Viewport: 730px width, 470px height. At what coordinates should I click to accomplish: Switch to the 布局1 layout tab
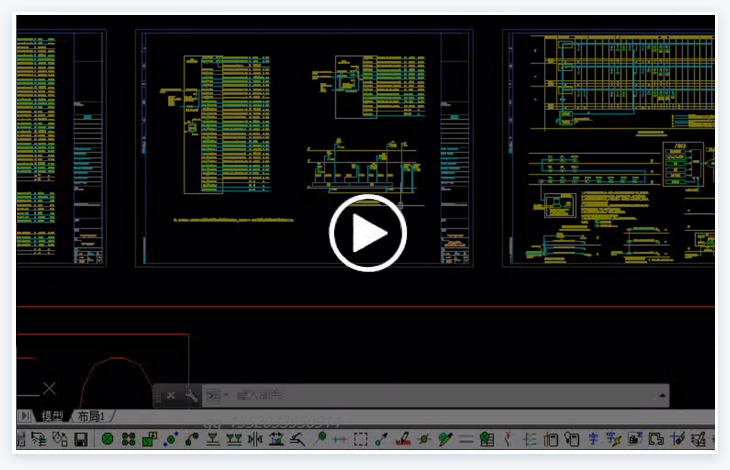click(x=92, y=416)
